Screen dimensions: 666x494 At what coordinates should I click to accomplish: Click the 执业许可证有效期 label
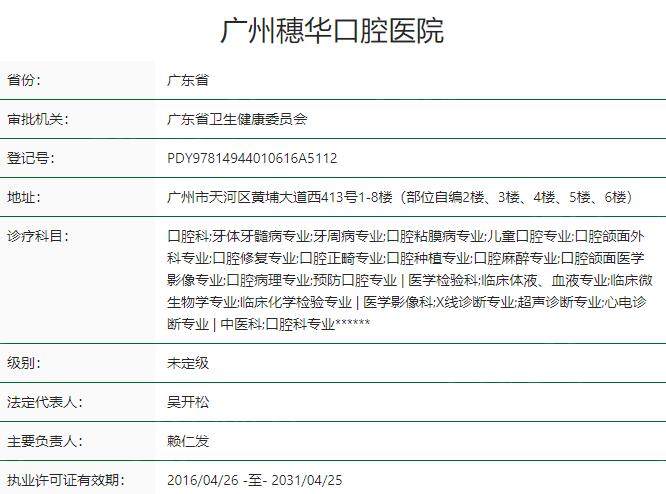66,480
